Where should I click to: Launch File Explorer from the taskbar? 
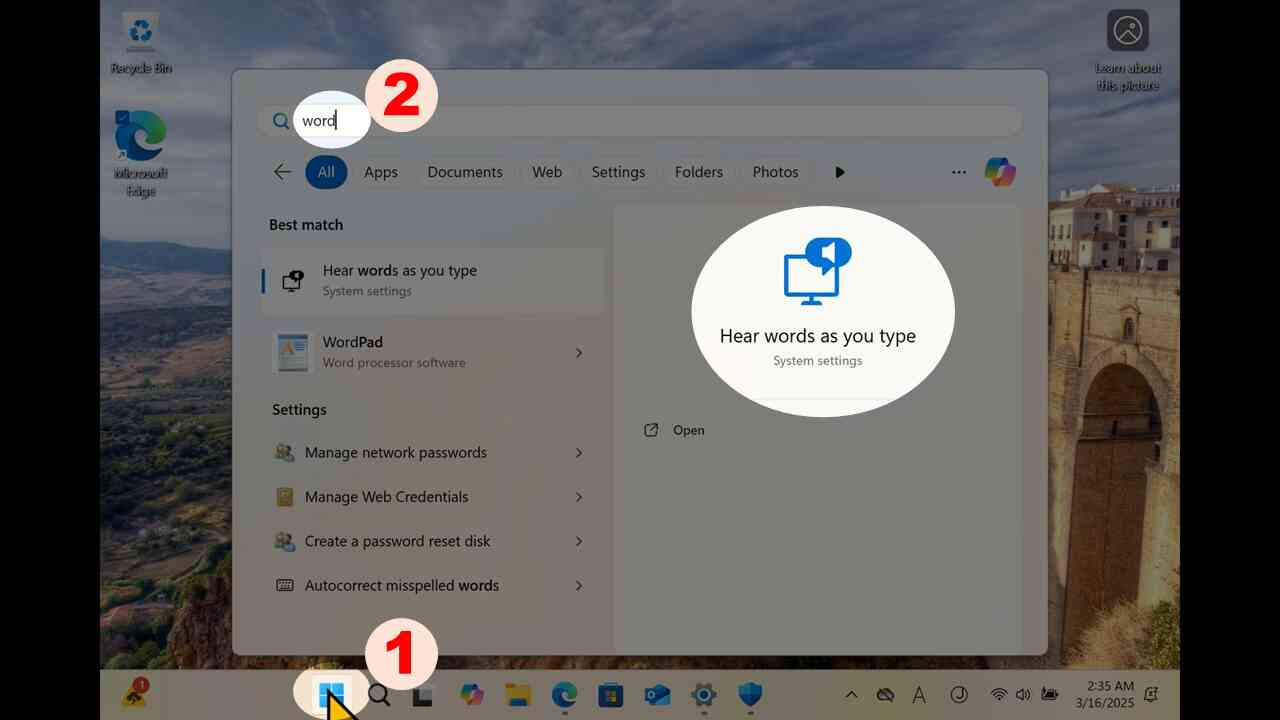(x=518, y=695)
